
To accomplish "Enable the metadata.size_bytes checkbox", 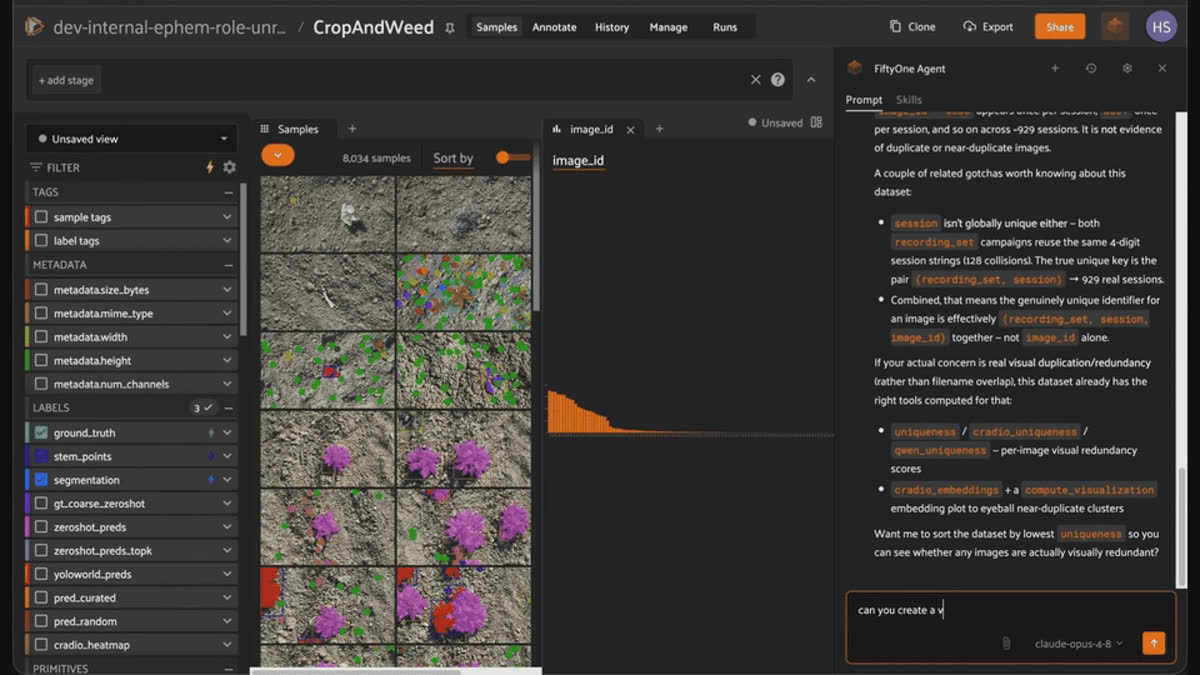I will (41, 290).
